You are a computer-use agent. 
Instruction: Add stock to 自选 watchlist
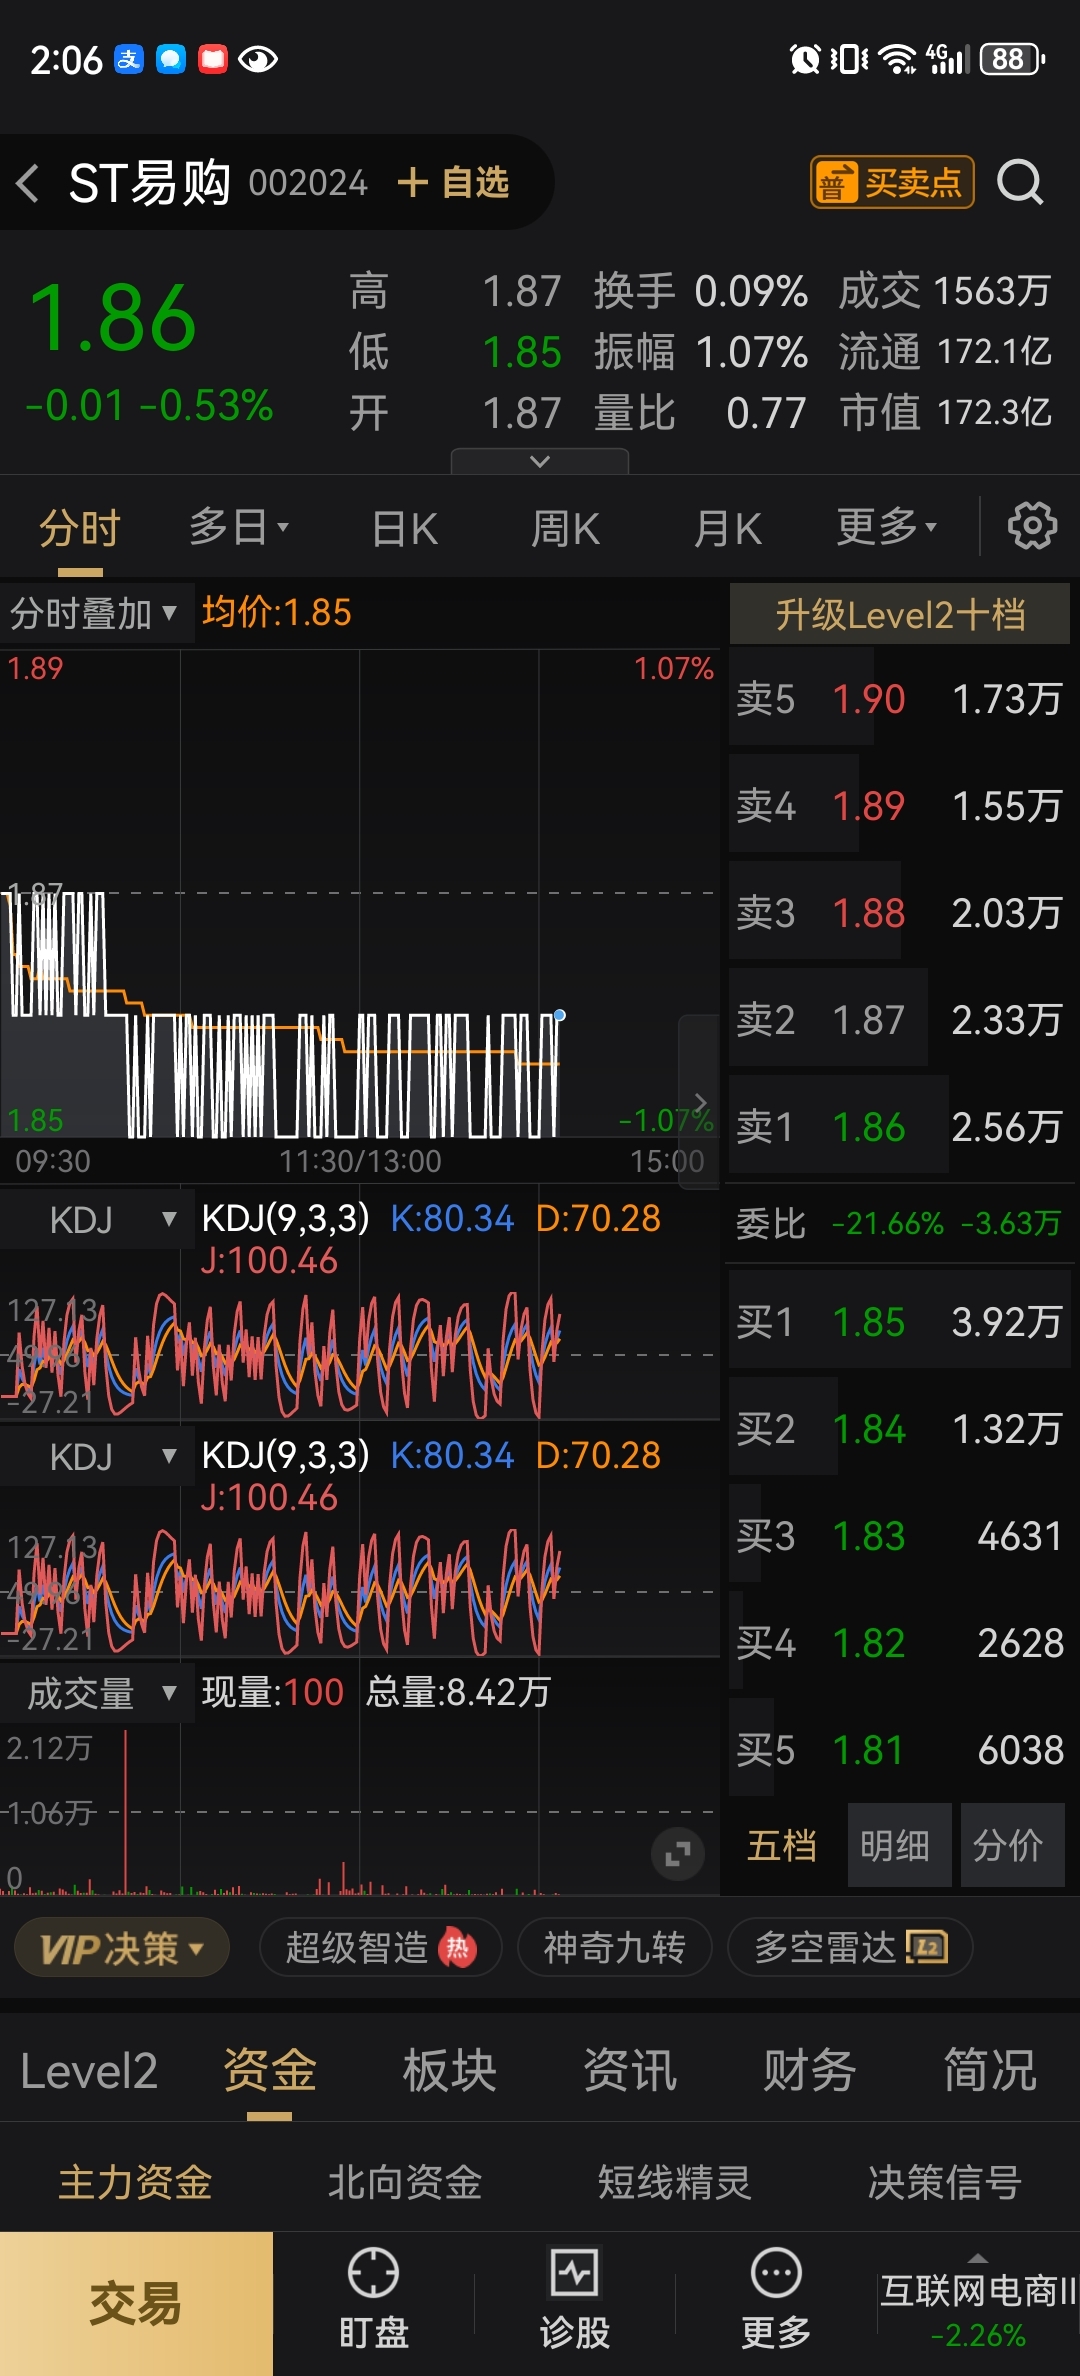click(453, 183)
